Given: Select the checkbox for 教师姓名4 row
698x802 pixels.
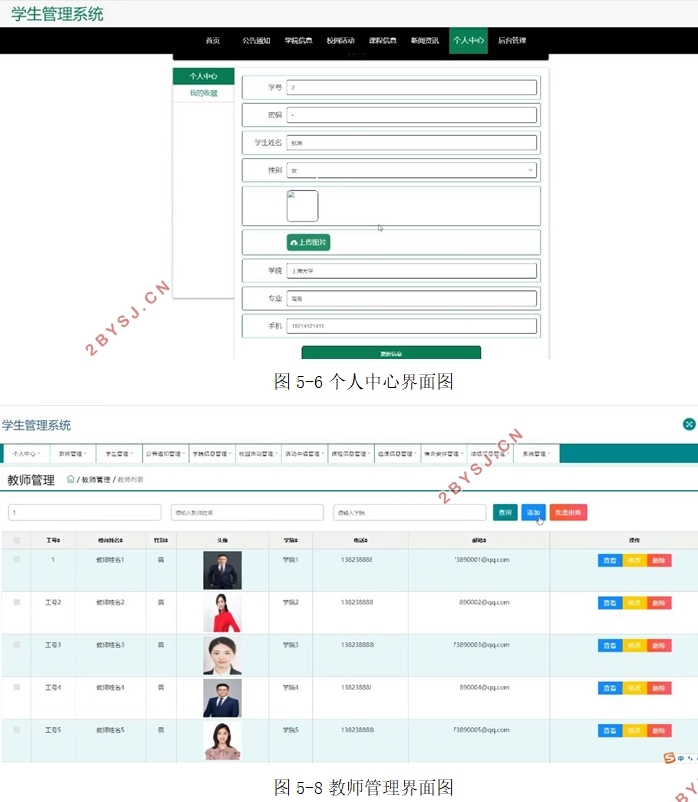Looking at the screenshot, I should [16, 687].
